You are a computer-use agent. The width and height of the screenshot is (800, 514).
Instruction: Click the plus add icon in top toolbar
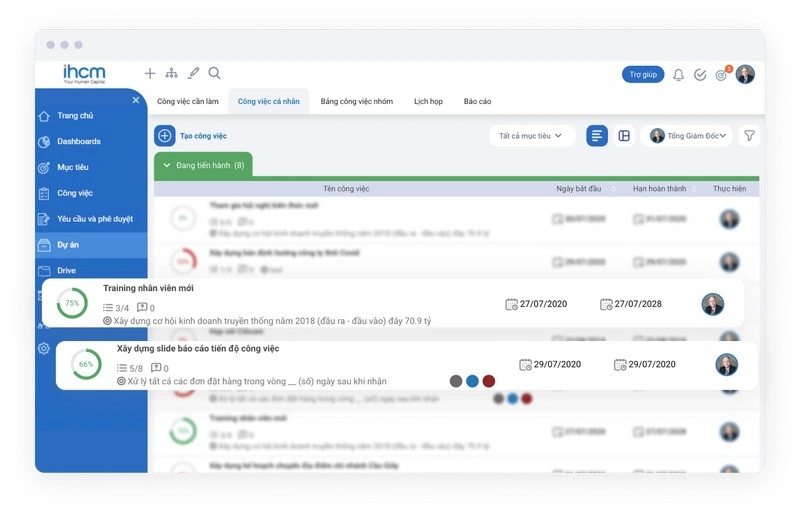(x=149, y=74)
